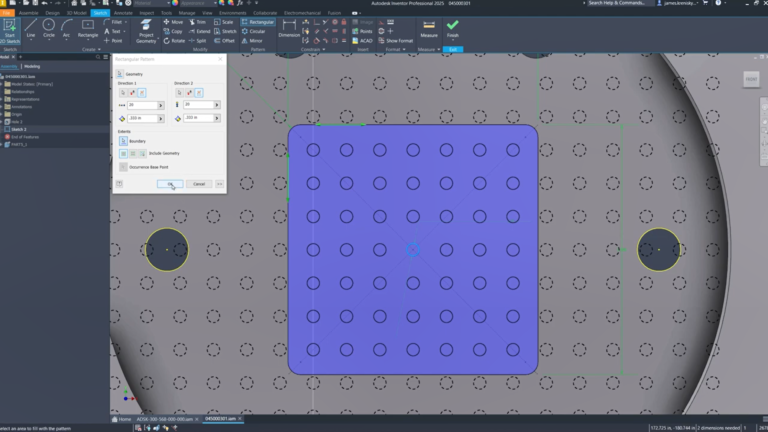Choose the Point tool

113,41
